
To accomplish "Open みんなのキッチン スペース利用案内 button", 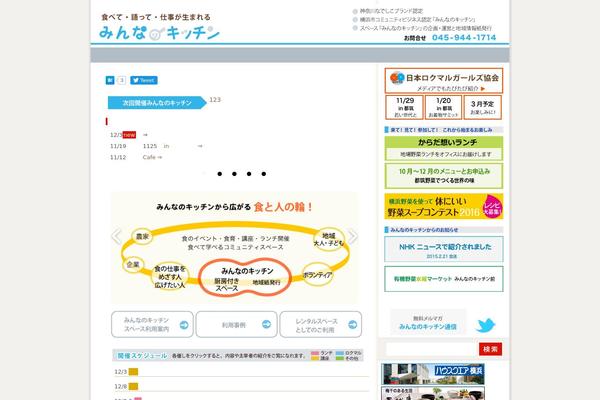I will click(152, 325).
